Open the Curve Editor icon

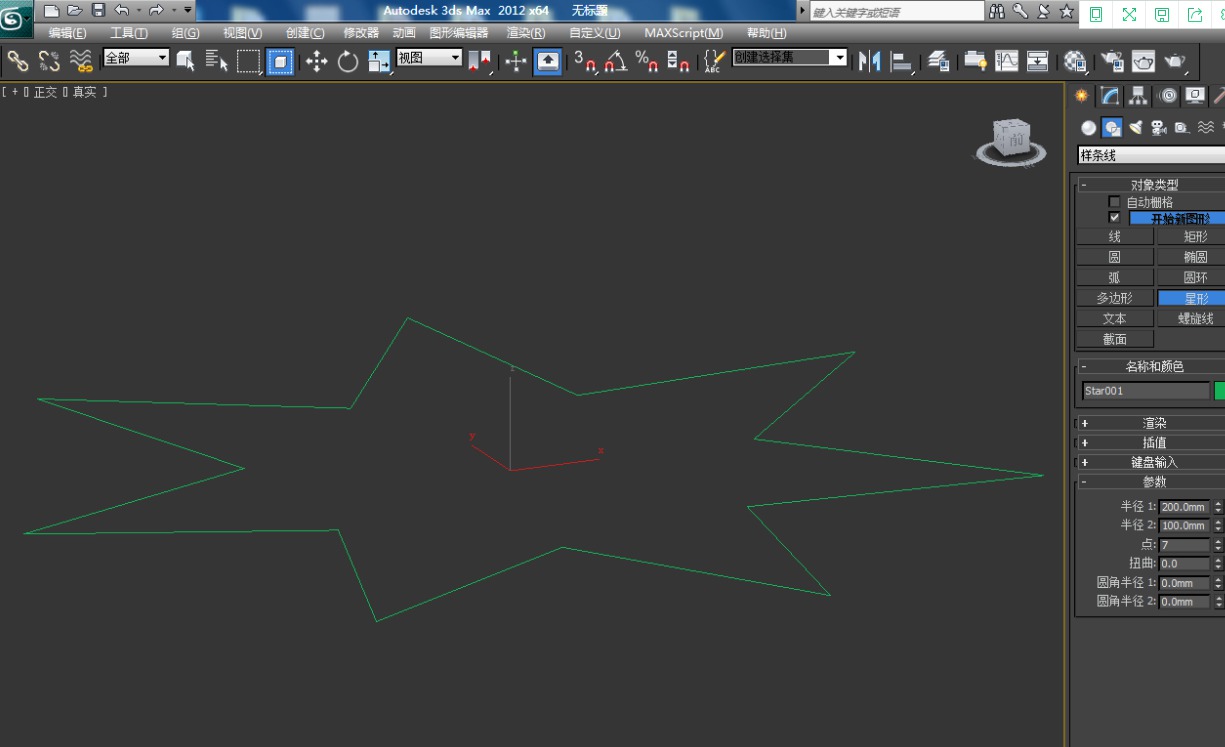pos(1007,61)
